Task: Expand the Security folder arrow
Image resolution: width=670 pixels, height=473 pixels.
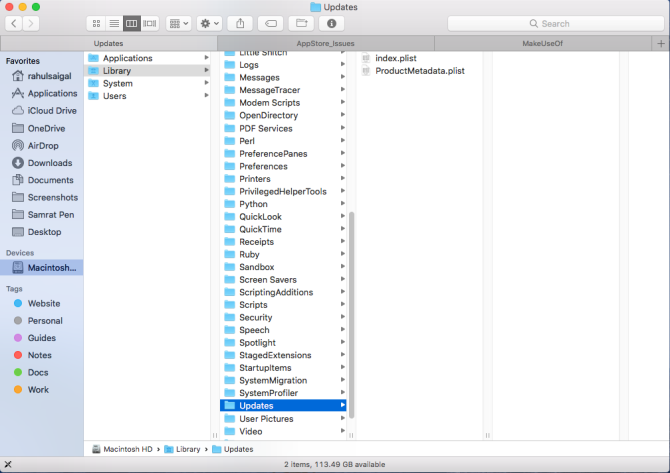Action: tap(343, 317)
